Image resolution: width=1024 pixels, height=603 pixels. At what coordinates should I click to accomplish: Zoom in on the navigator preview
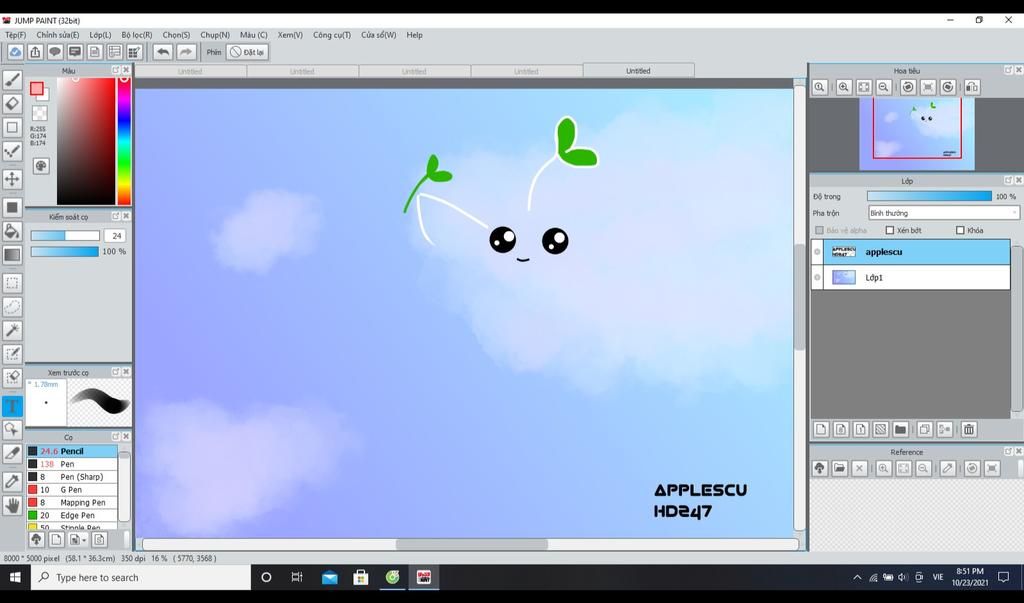(x=844, y=87)
